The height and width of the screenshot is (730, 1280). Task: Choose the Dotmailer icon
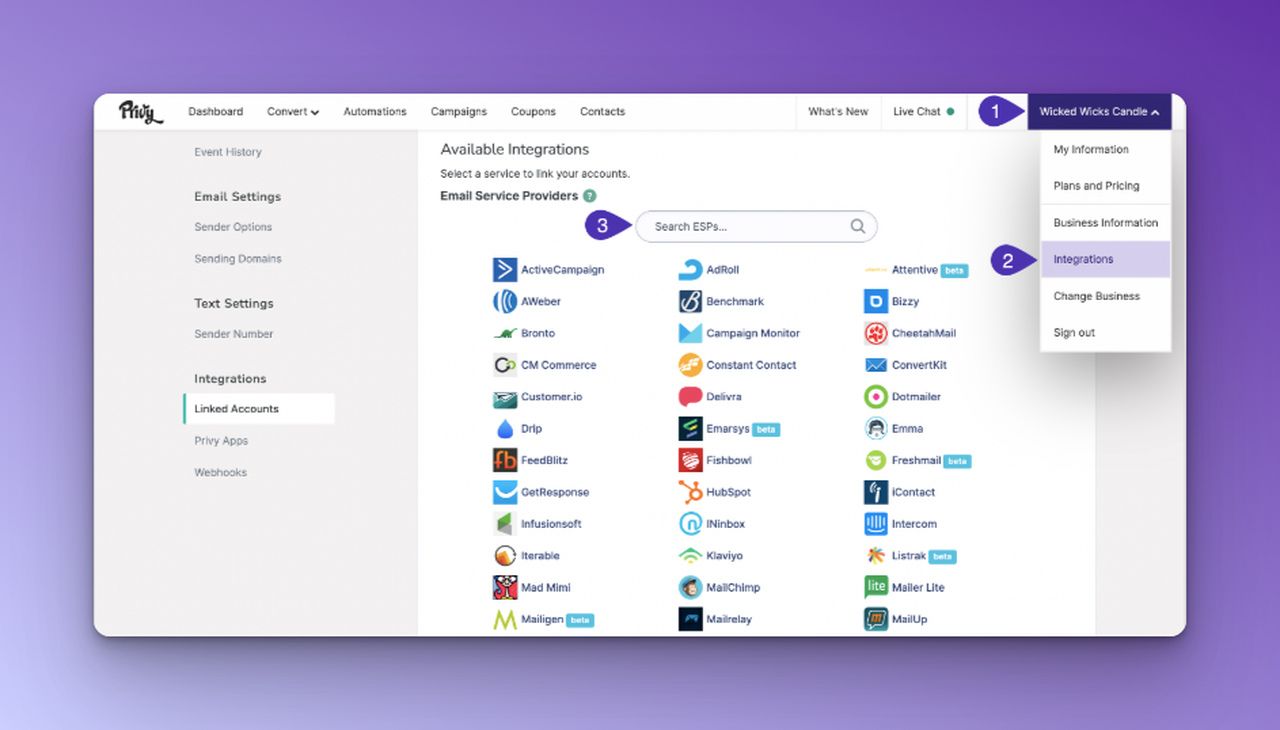coord(876,397)
